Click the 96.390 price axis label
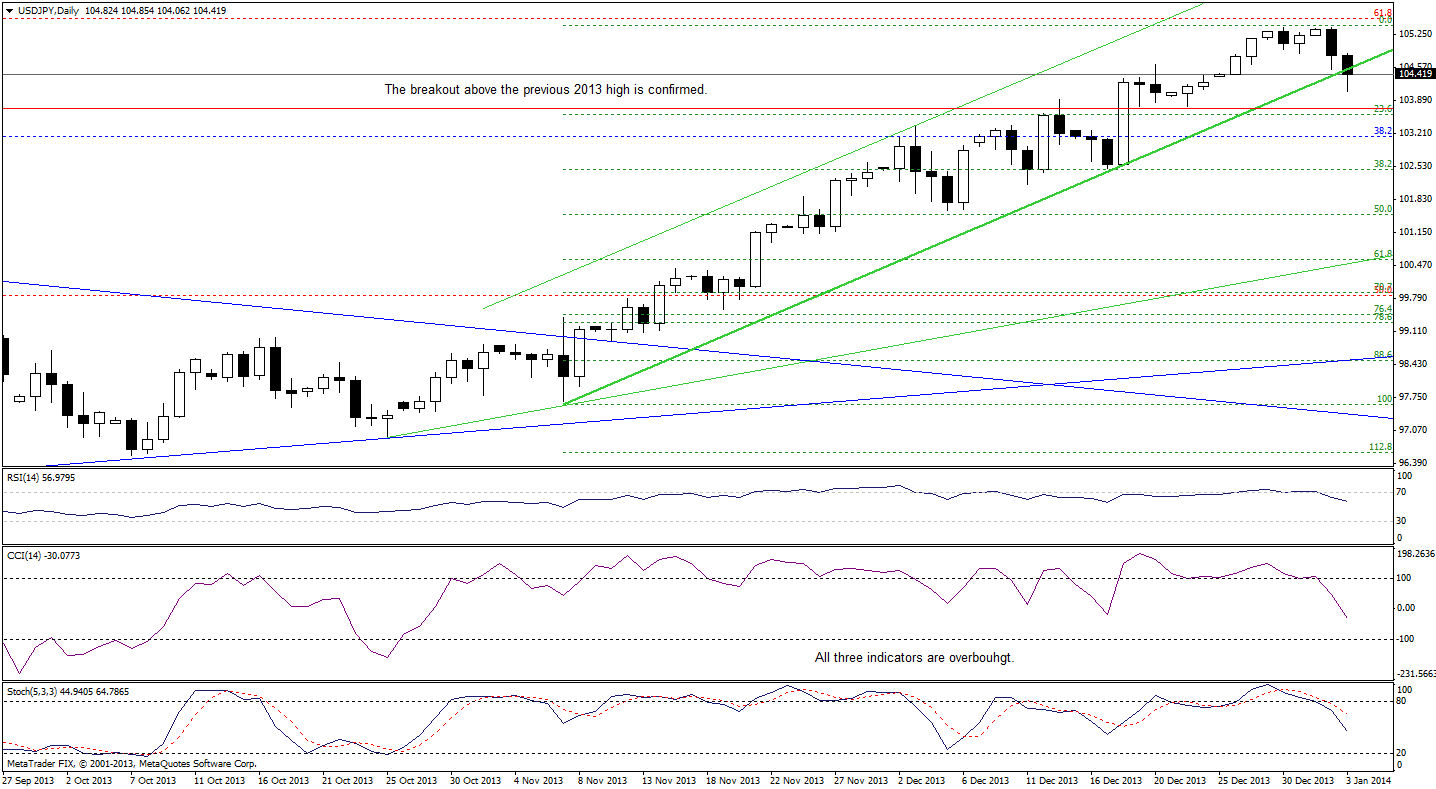The height and width of the screenshot is (789, 1436). (1411, 462)
